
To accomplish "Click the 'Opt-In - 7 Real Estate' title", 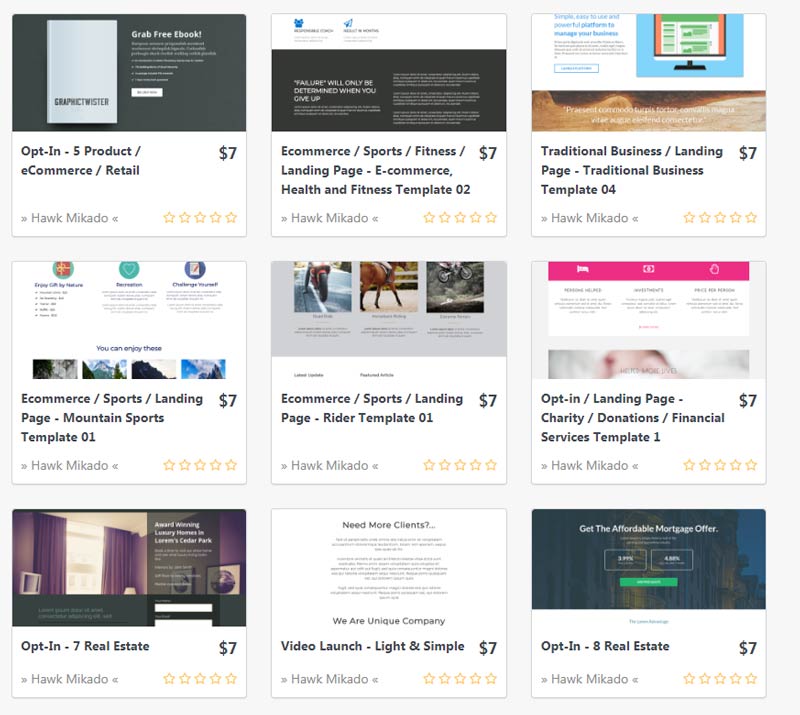I will point(85,646).
